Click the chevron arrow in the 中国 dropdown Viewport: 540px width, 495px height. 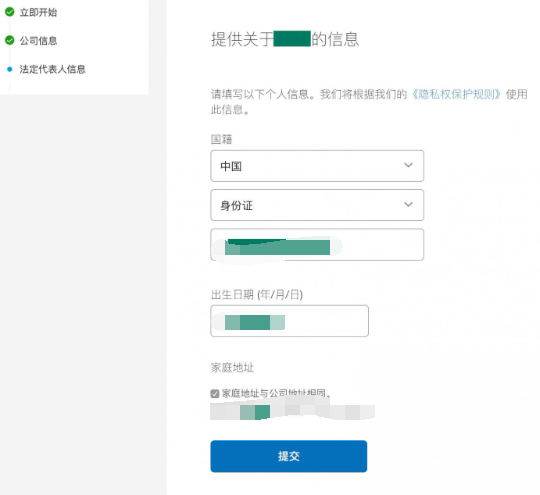(408, 165)
